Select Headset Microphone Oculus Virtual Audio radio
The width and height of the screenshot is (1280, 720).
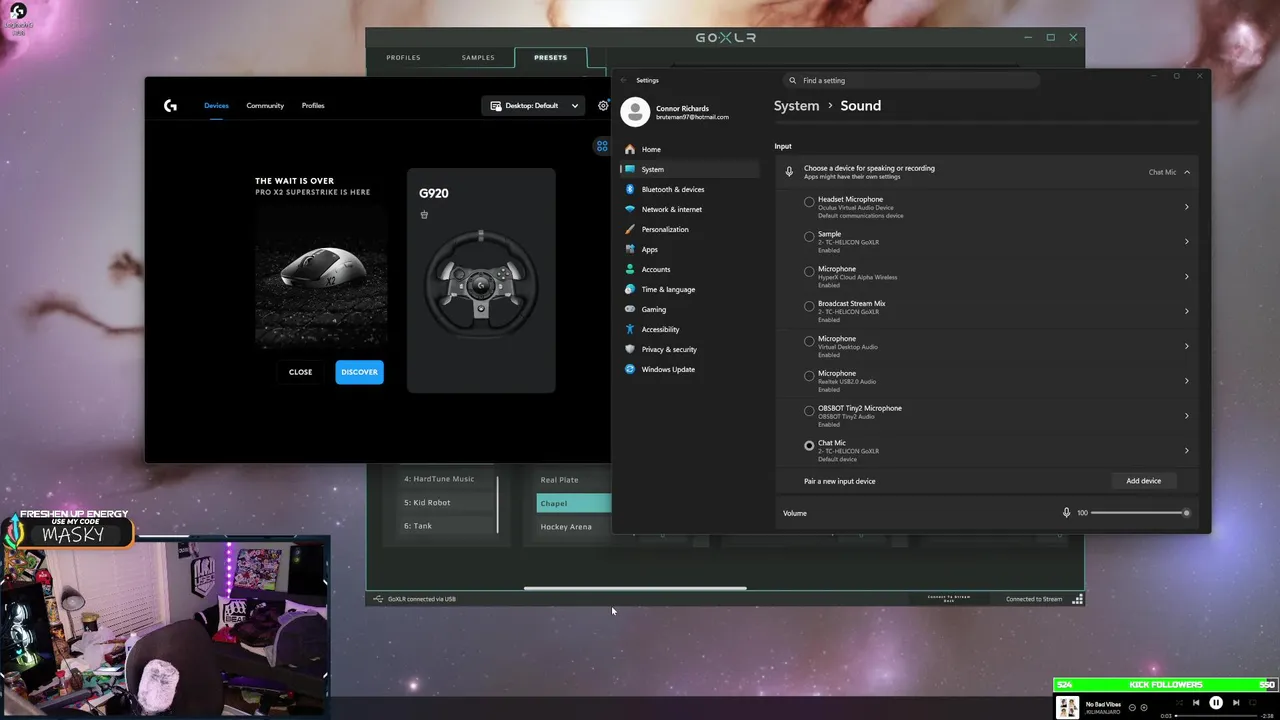[x=809, y=202]
